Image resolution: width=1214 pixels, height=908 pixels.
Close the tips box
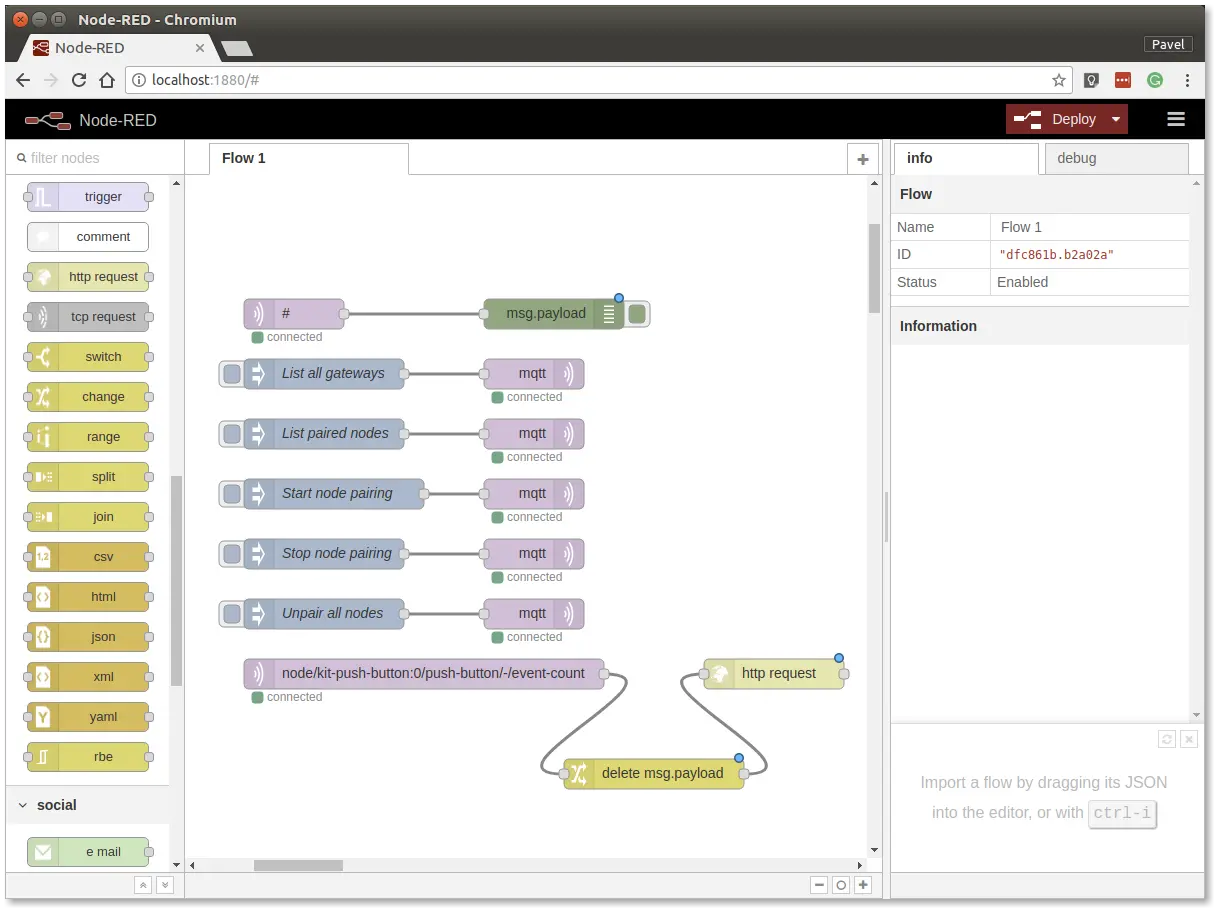click(1188, 739)
